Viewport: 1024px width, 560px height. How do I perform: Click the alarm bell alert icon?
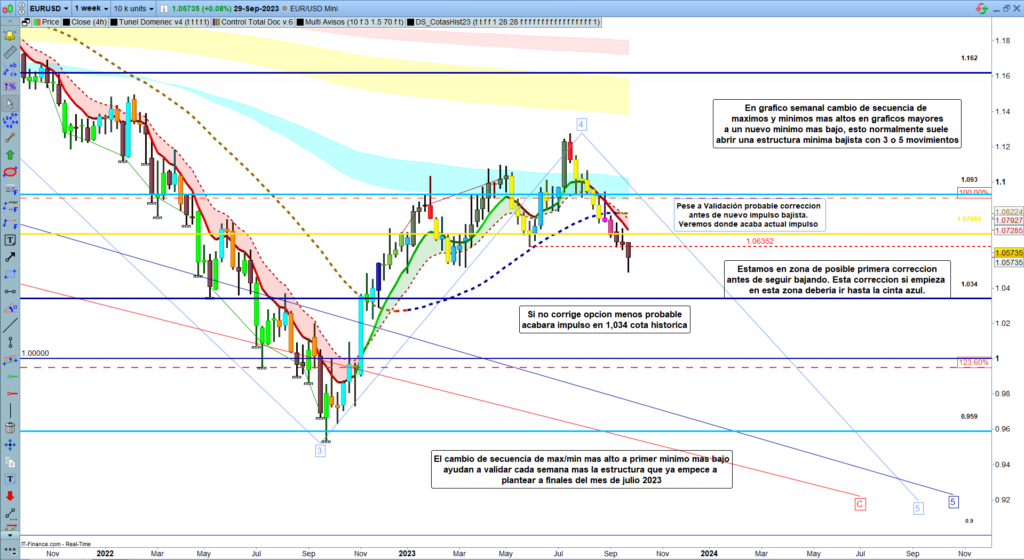pos(10,34)
